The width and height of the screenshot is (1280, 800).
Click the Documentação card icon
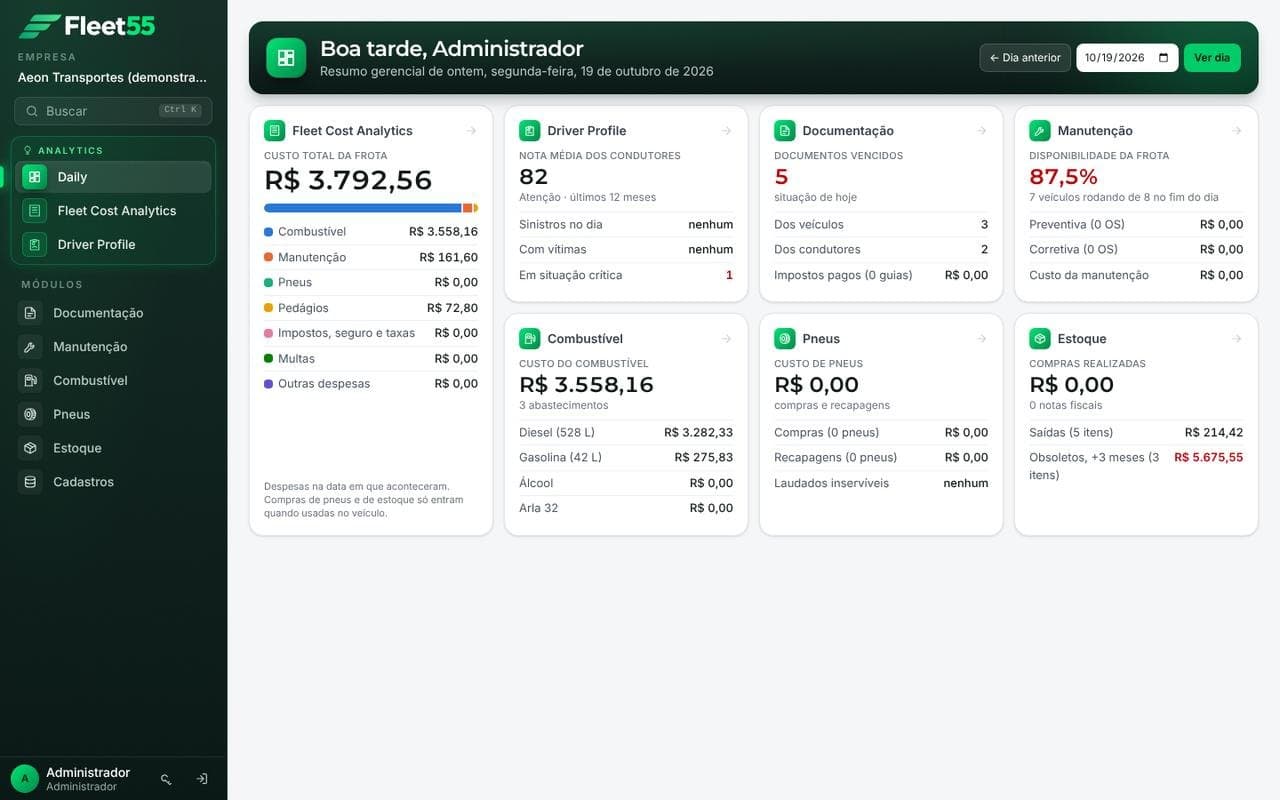pos(784,131)
